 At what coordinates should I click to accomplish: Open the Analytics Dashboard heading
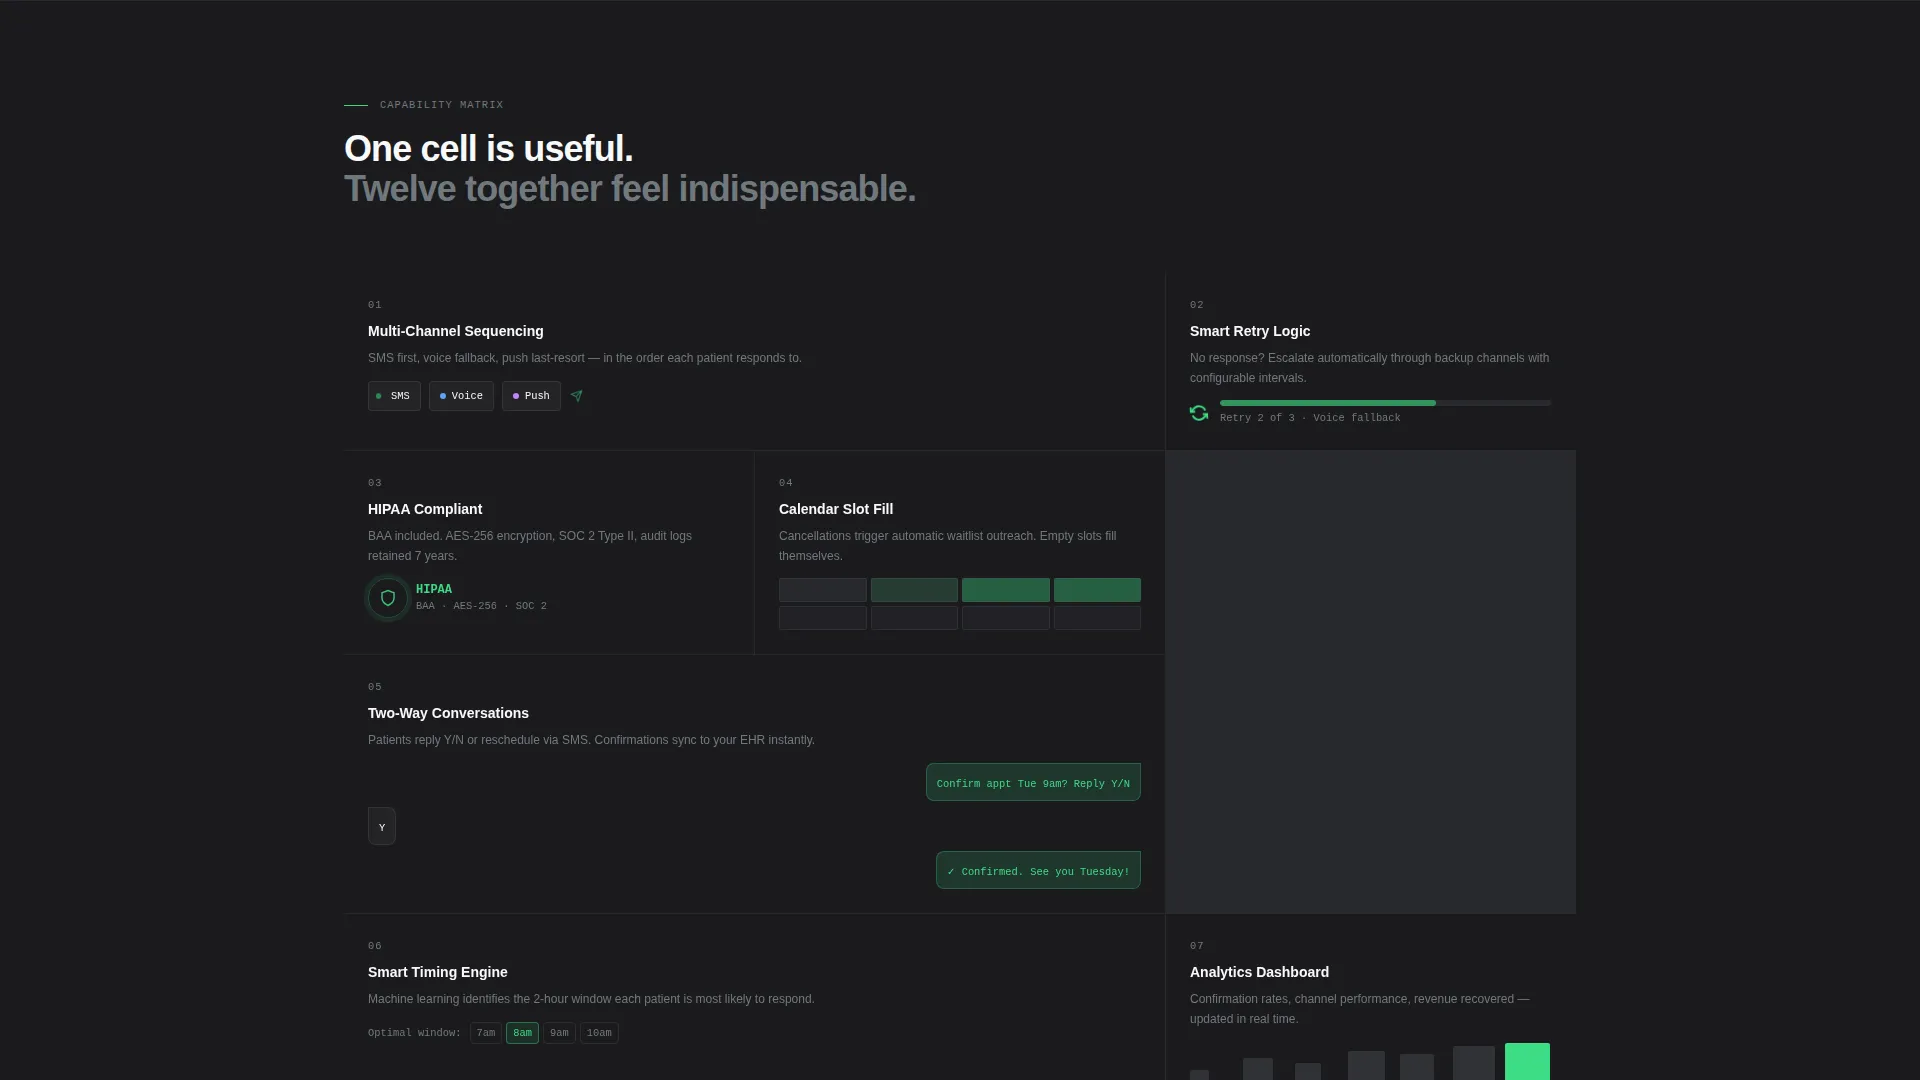(1259, 972)
